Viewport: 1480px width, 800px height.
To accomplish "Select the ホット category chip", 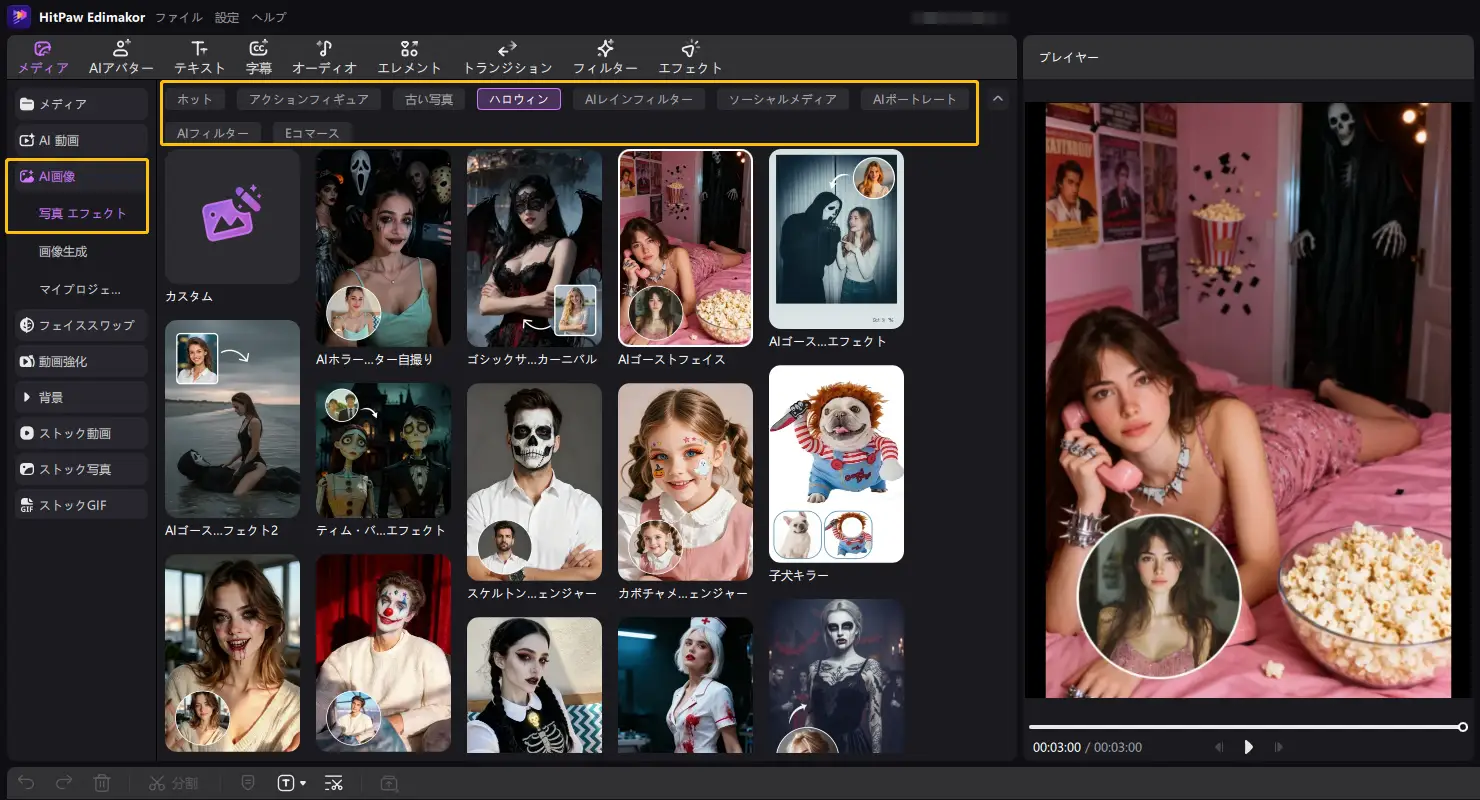I will [195, 99].
